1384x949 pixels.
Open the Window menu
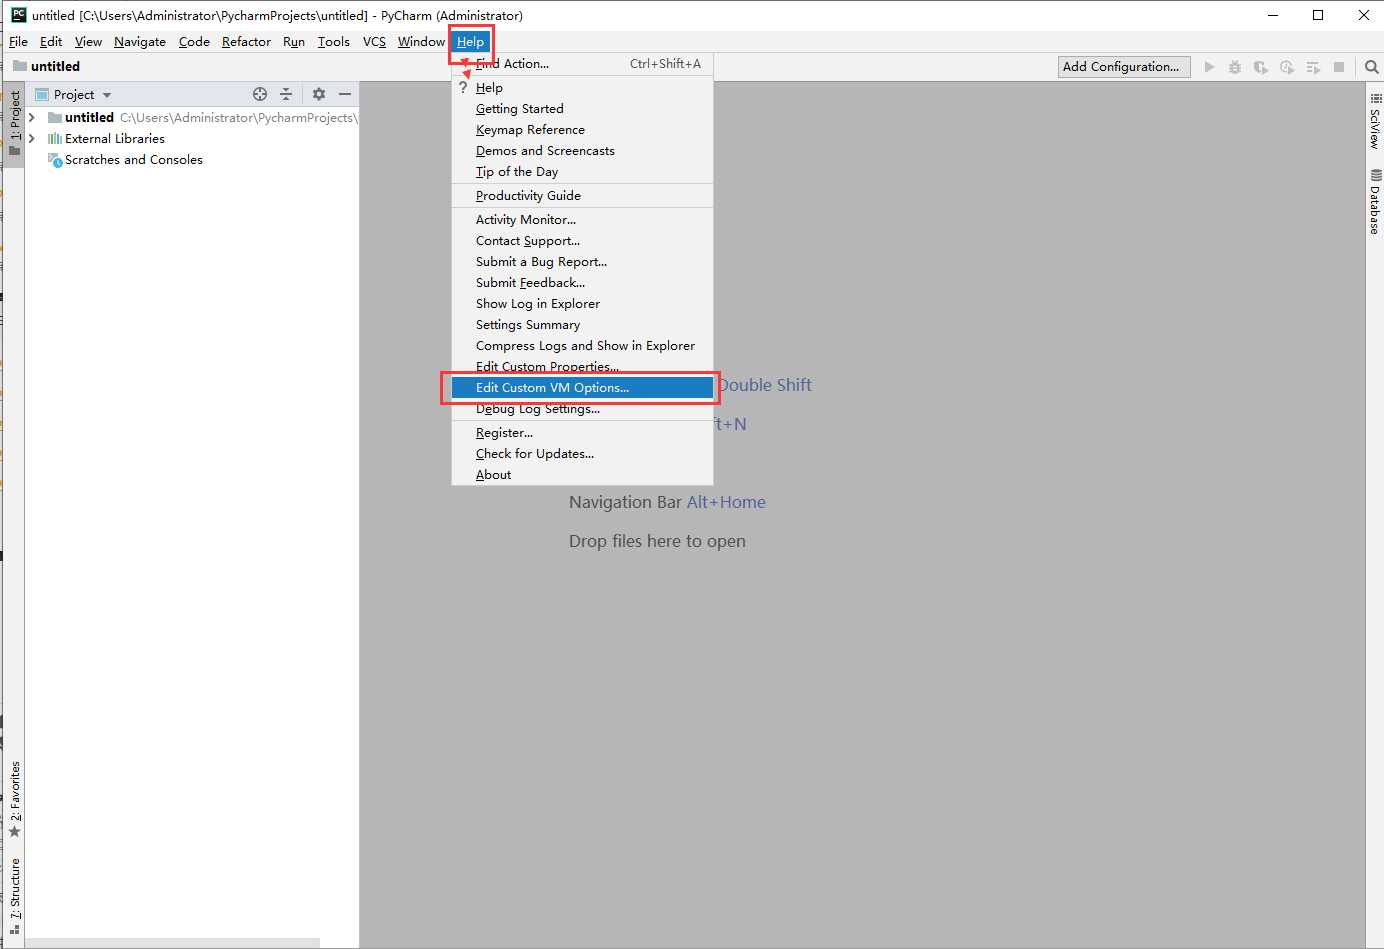pyautogui.click(x=421, y=41)
